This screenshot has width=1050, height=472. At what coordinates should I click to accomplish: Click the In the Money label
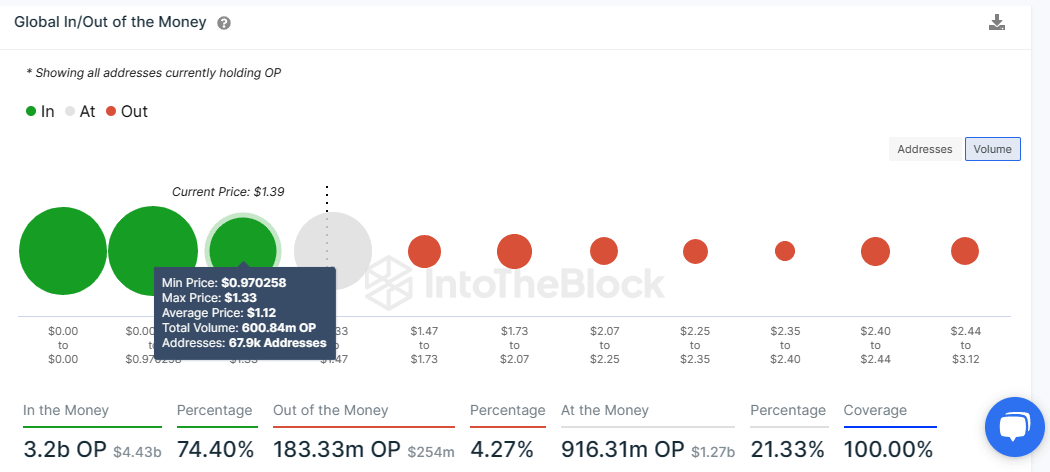(x=66, y=410)
